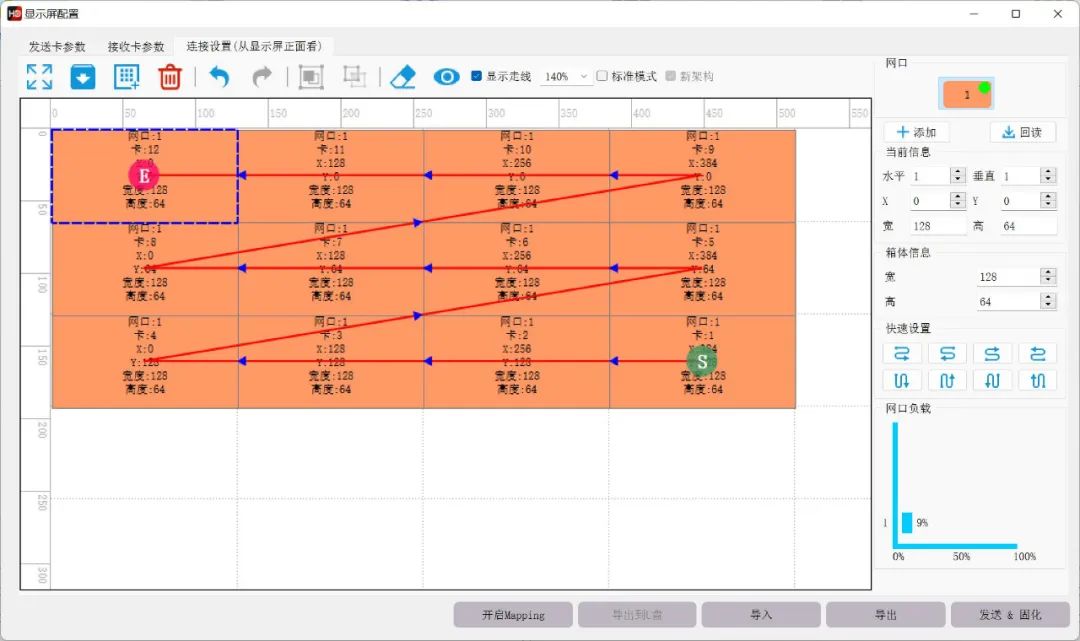The image size is (1080, 641).
Task: Click the fit-to-window expand arrows icon
Action: [39, 76]
